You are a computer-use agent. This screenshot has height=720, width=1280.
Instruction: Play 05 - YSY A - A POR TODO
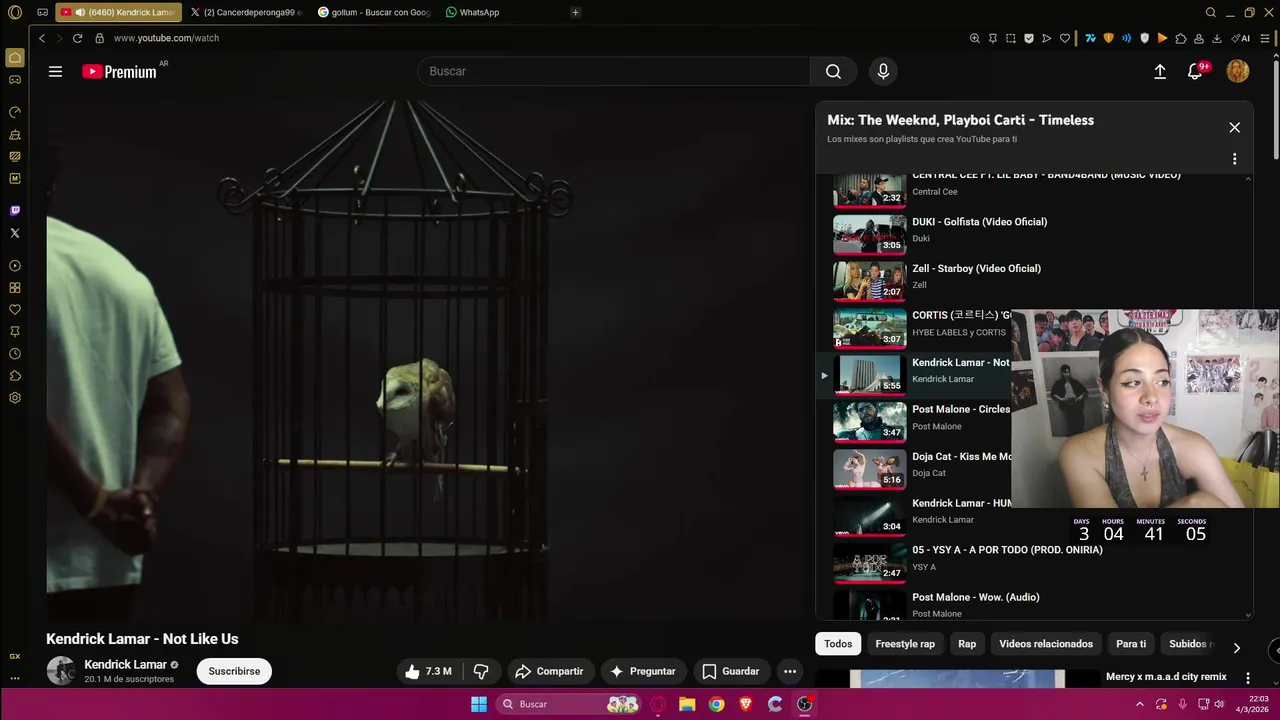tap(1007, 550)
